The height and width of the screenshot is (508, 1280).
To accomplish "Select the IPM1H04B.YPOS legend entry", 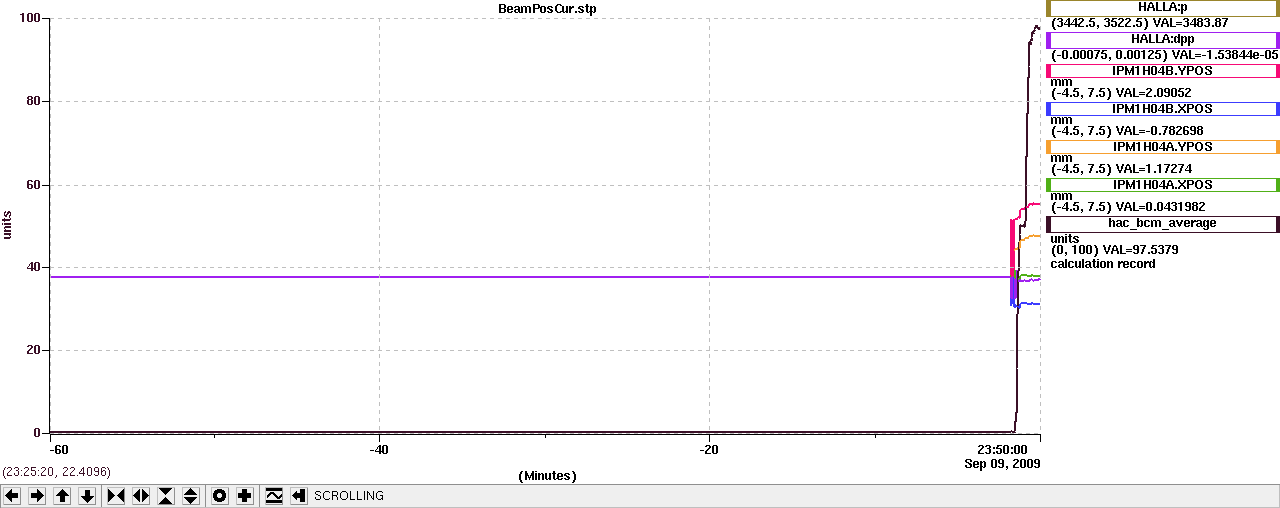I will pos(1162,71).
